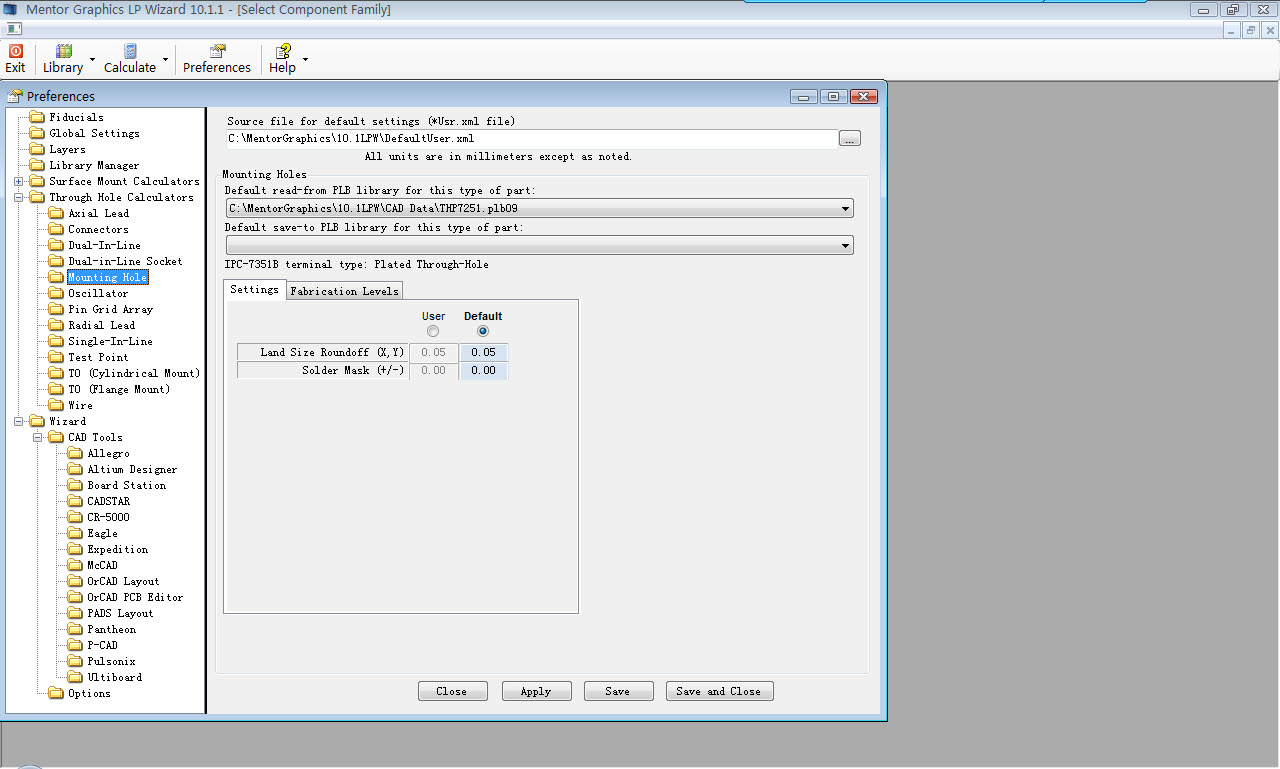Screen dimensions: 1280x769
Task: Switch to the Settings tab
Action: coord(254,289)
